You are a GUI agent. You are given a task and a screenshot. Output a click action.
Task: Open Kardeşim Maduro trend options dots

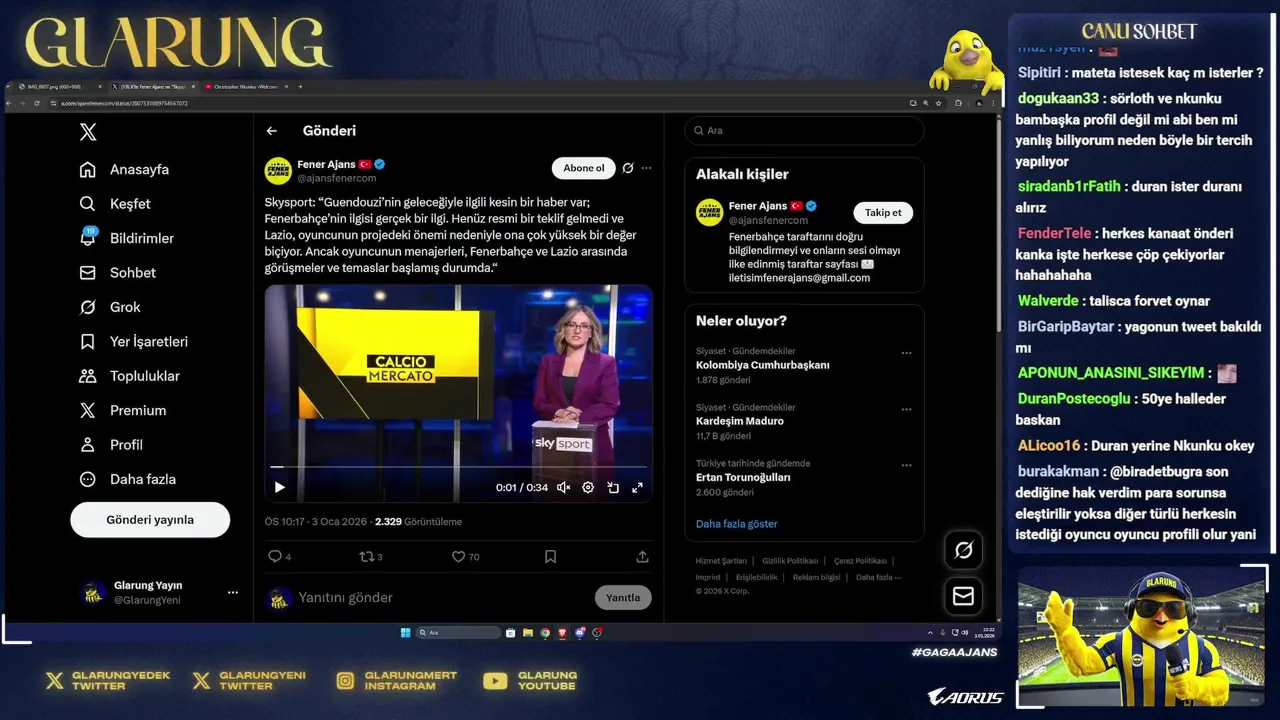click(x=906, y=408)
